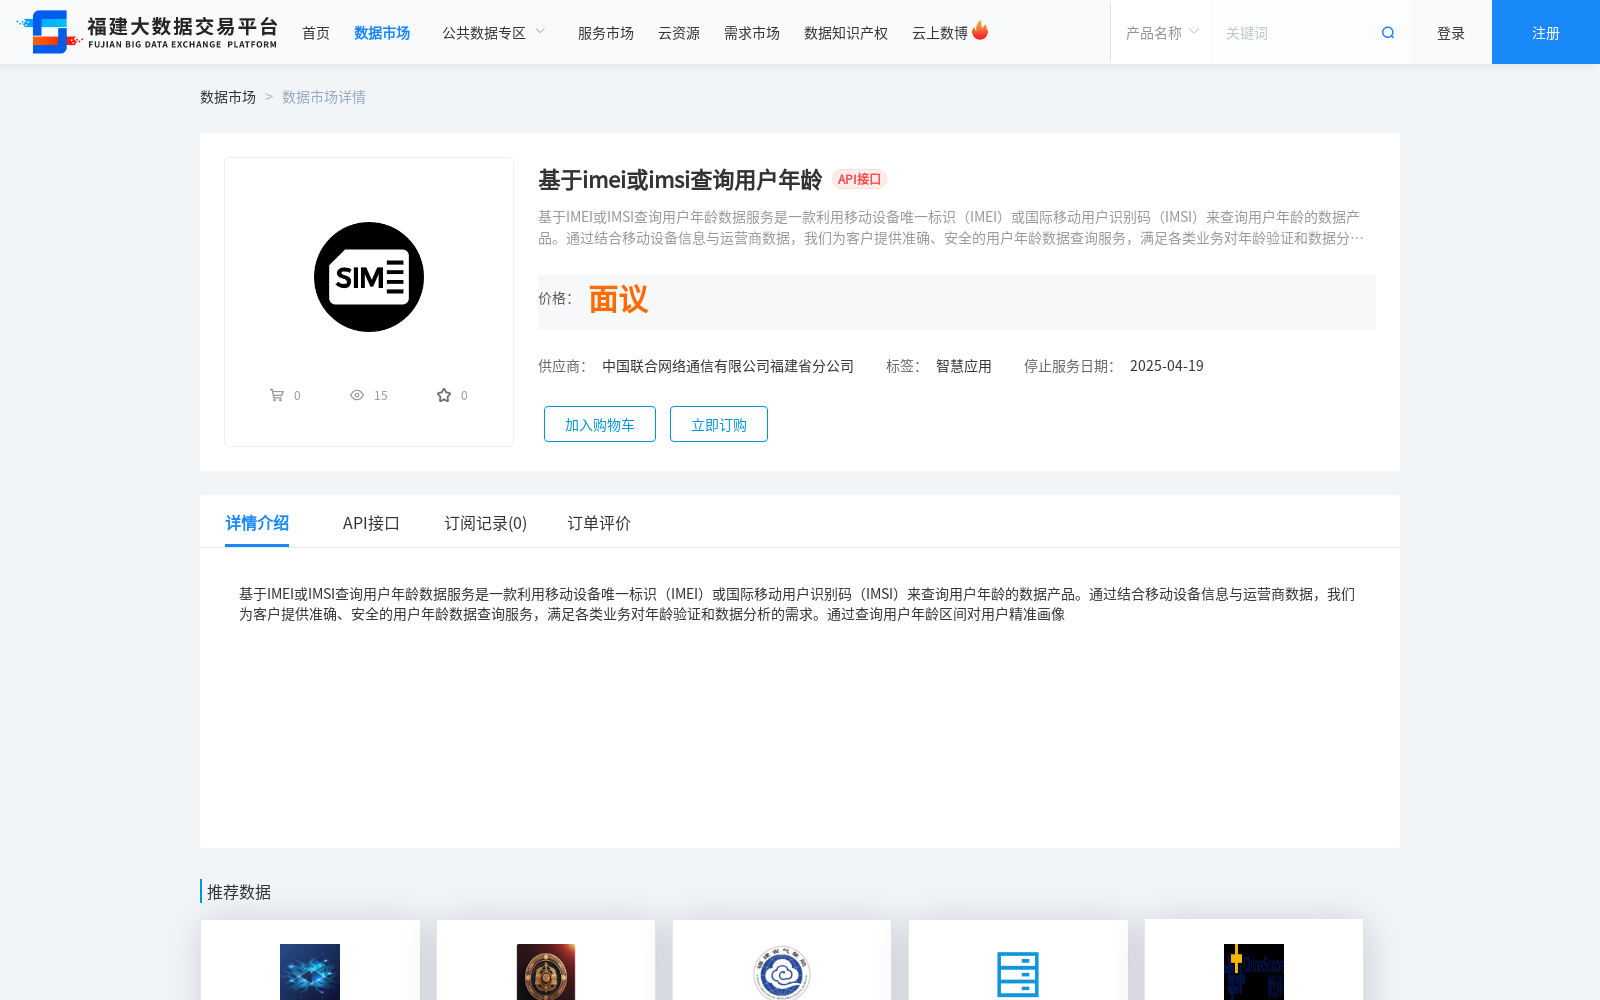Focus the 关键词 search input field
1600x1000 pixels.
tap(1295, 33)
